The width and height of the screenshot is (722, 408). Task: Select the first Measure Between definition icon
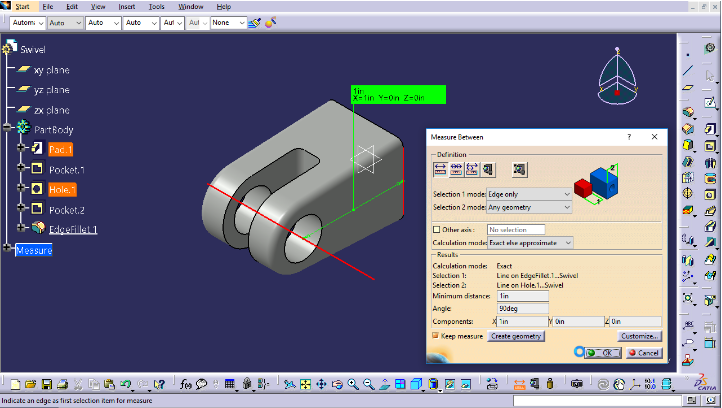click(439, 169)
